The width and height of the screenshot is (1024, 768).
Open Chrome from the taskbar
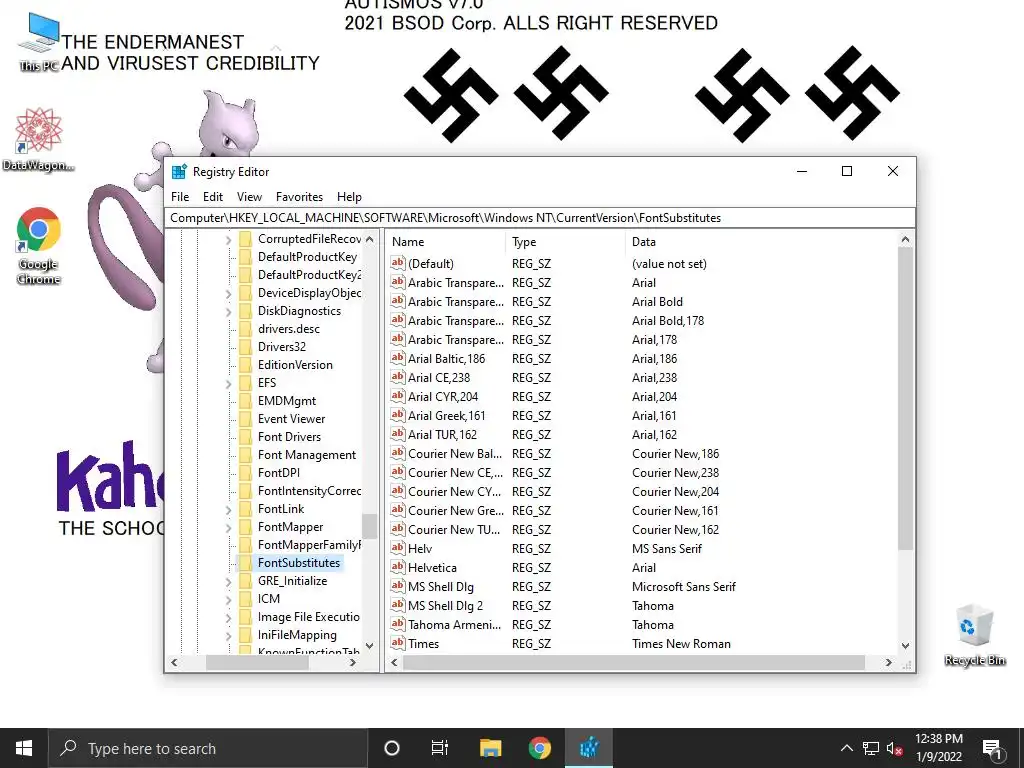pos(539,748)
